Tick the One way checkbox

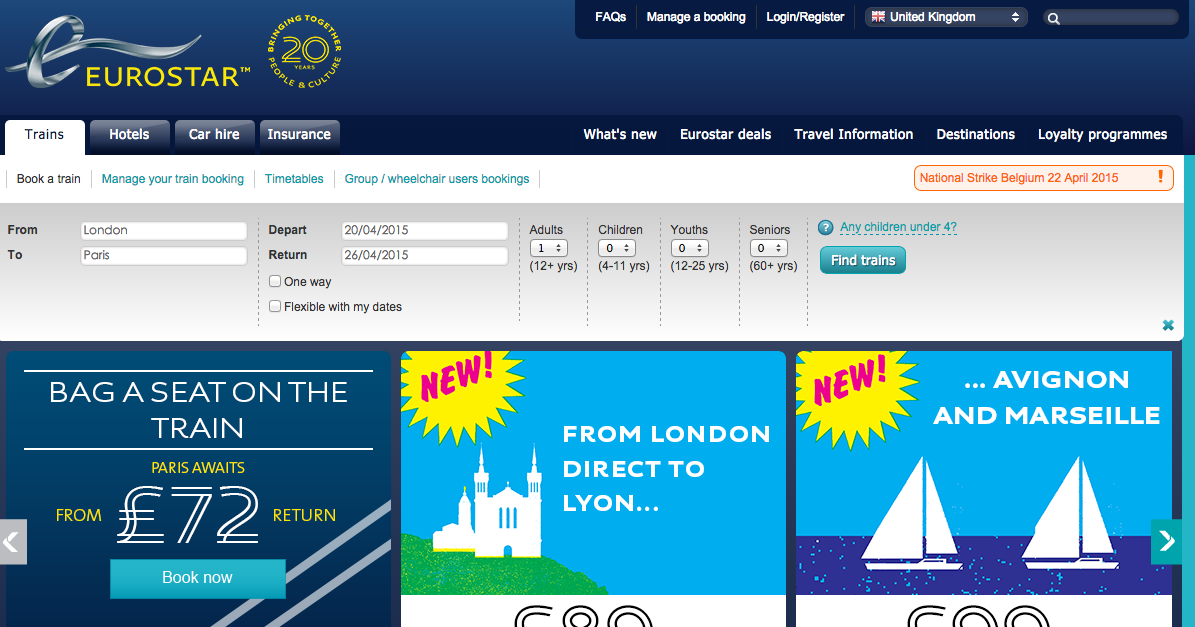coord(275,281)
